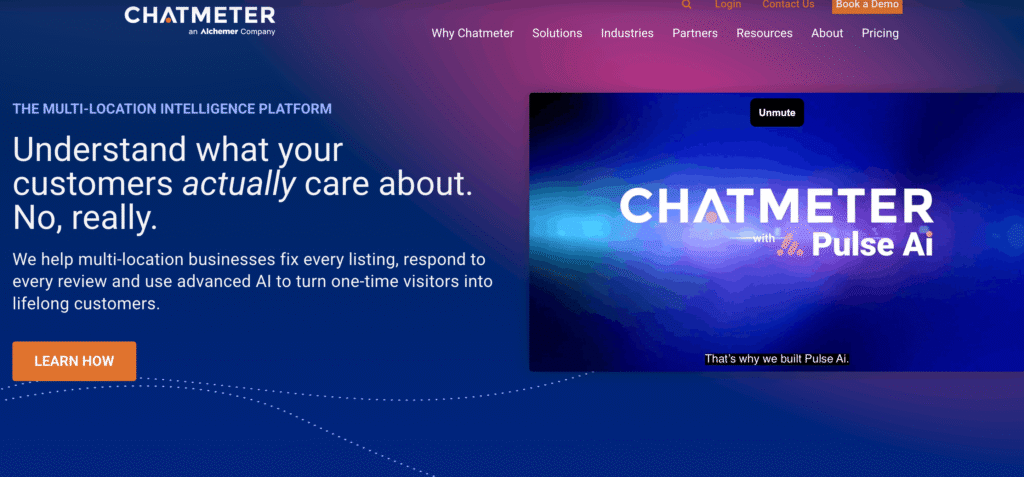Unmute the Pulse AI video
Image resolution: width=1024 pixels, height=477 pixels.
click(x=776, y=112)
